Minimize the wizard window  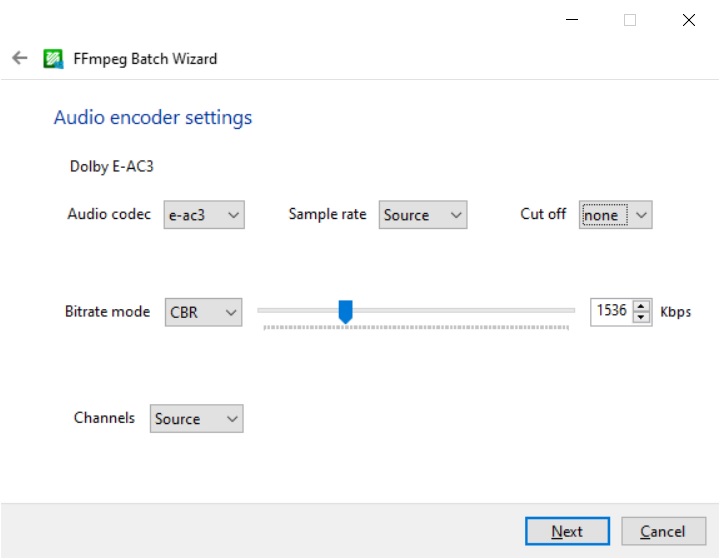tap(571, 20)
